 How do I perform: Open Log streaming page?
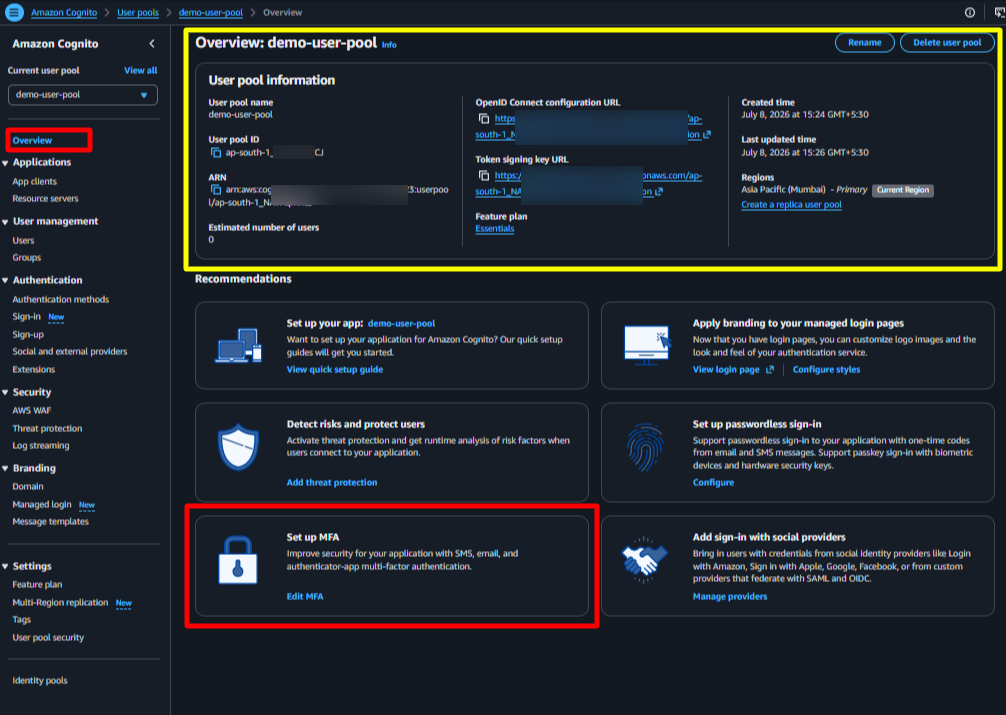pos(41,445)
